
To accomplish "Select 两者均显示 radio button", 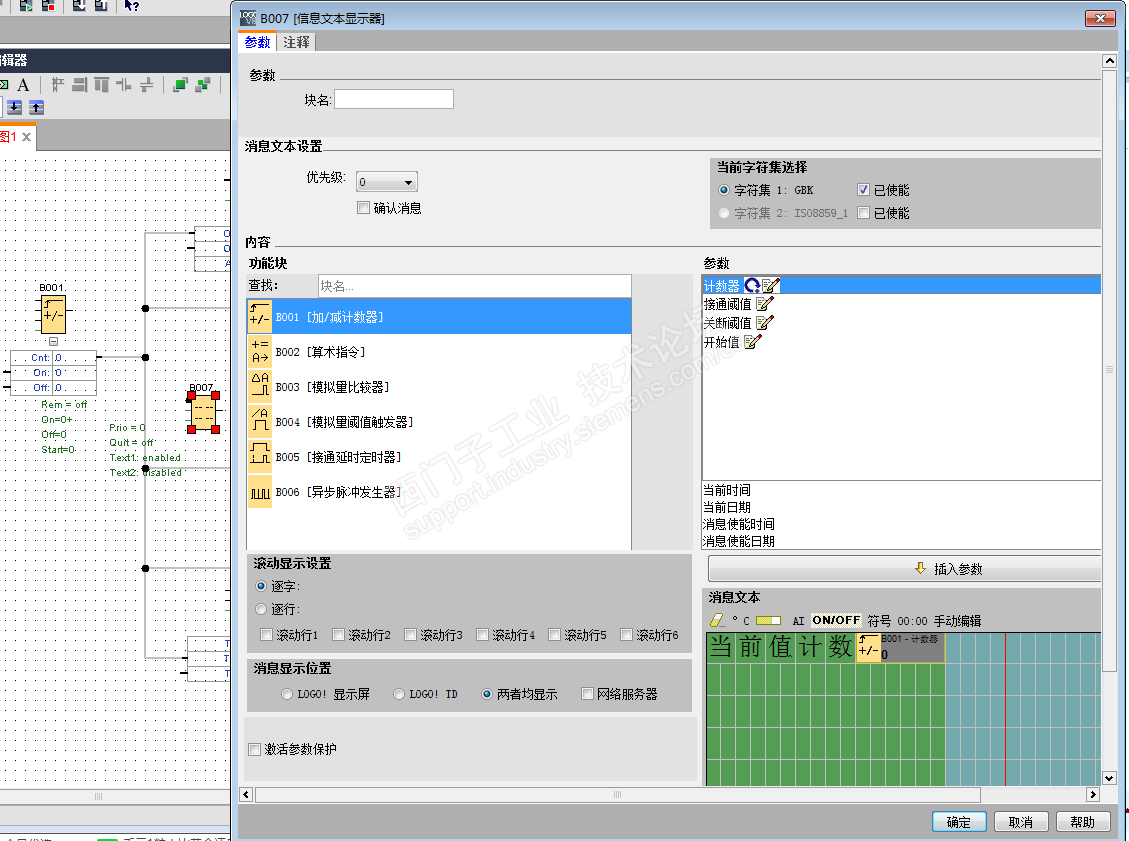I will 487,694.
